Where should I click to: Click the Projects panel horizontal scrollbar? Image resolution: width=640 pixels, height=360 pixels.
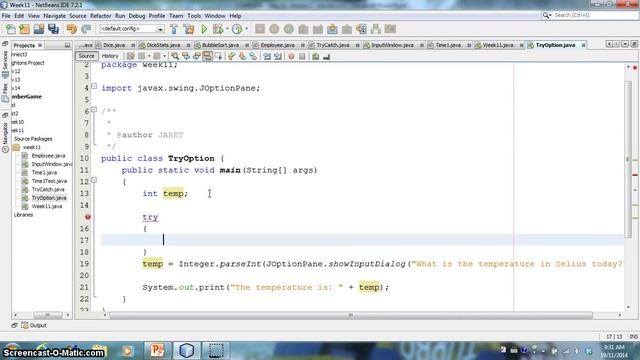click(47, 315)
